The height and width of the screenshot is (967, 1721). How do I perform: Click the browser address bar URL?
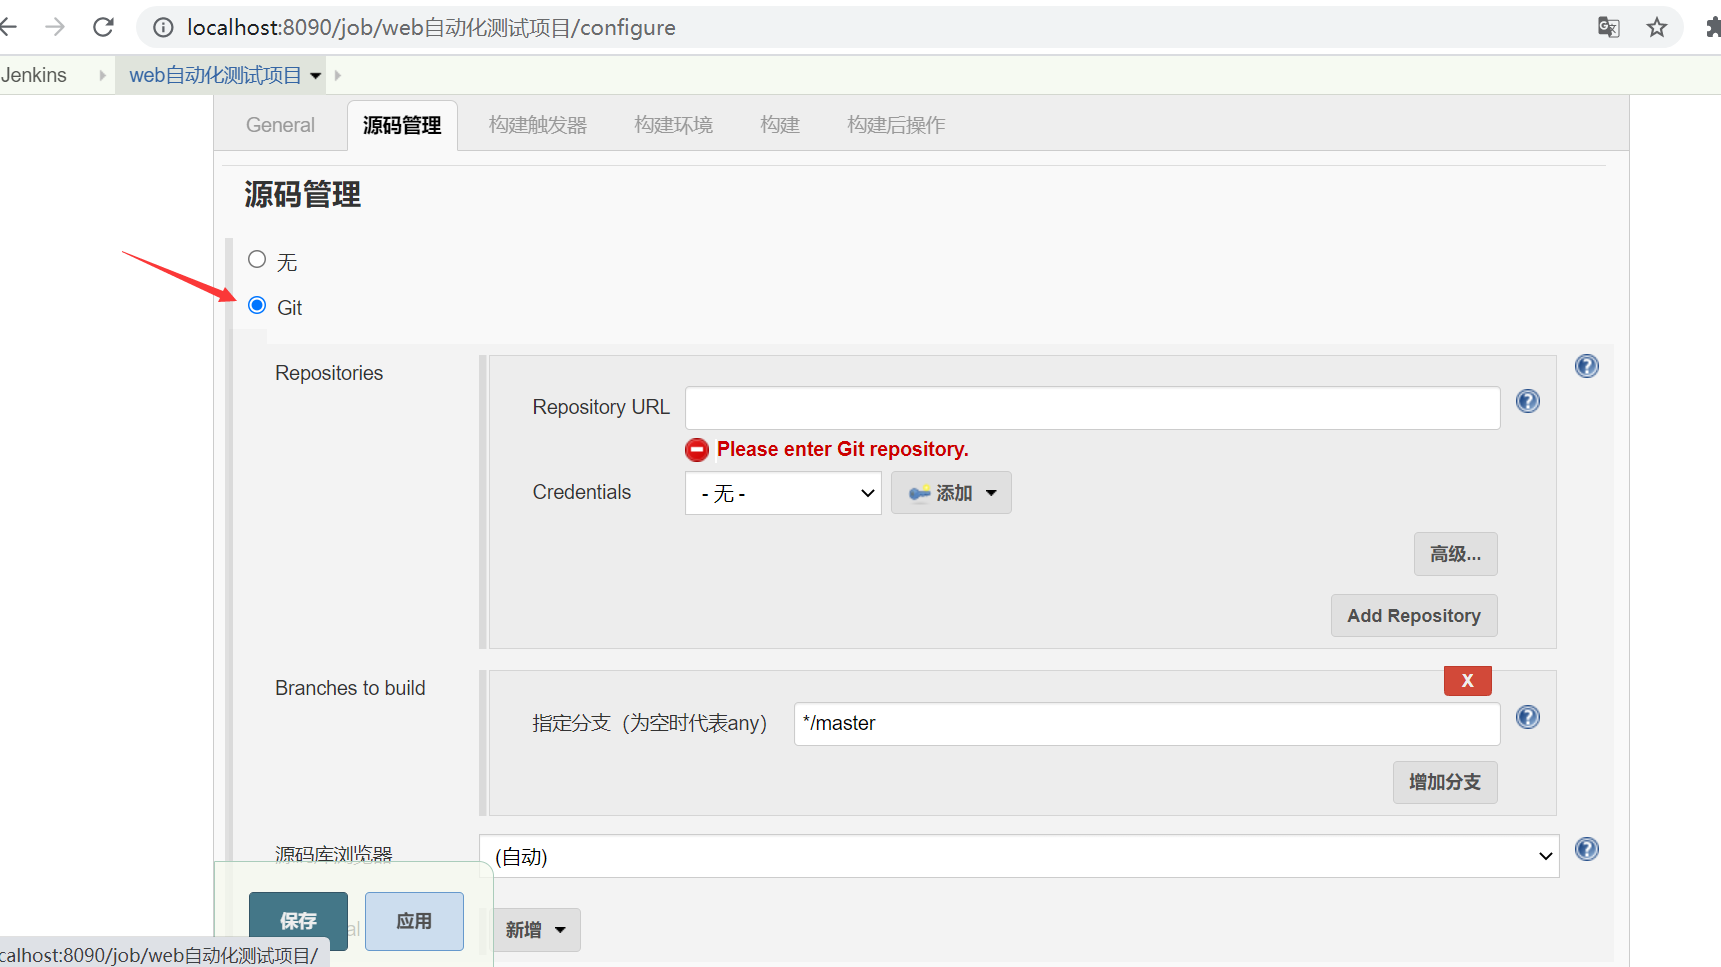click(431, 28)
